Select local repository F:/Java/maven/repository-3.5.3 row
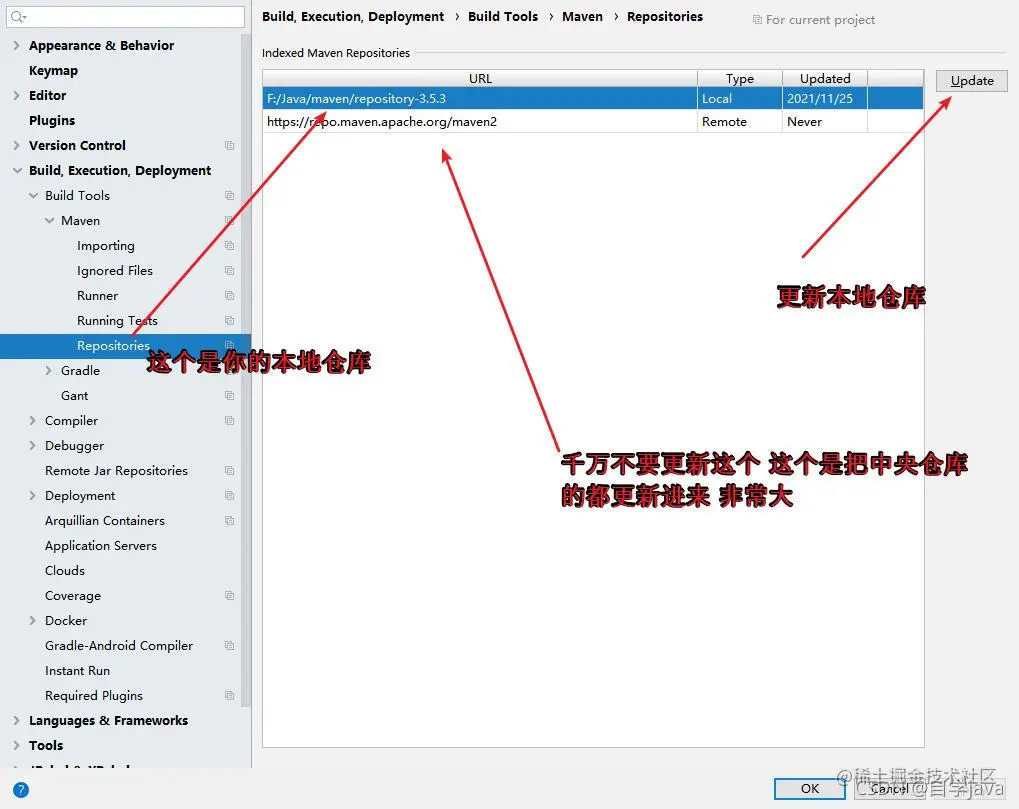 [593, 99]
